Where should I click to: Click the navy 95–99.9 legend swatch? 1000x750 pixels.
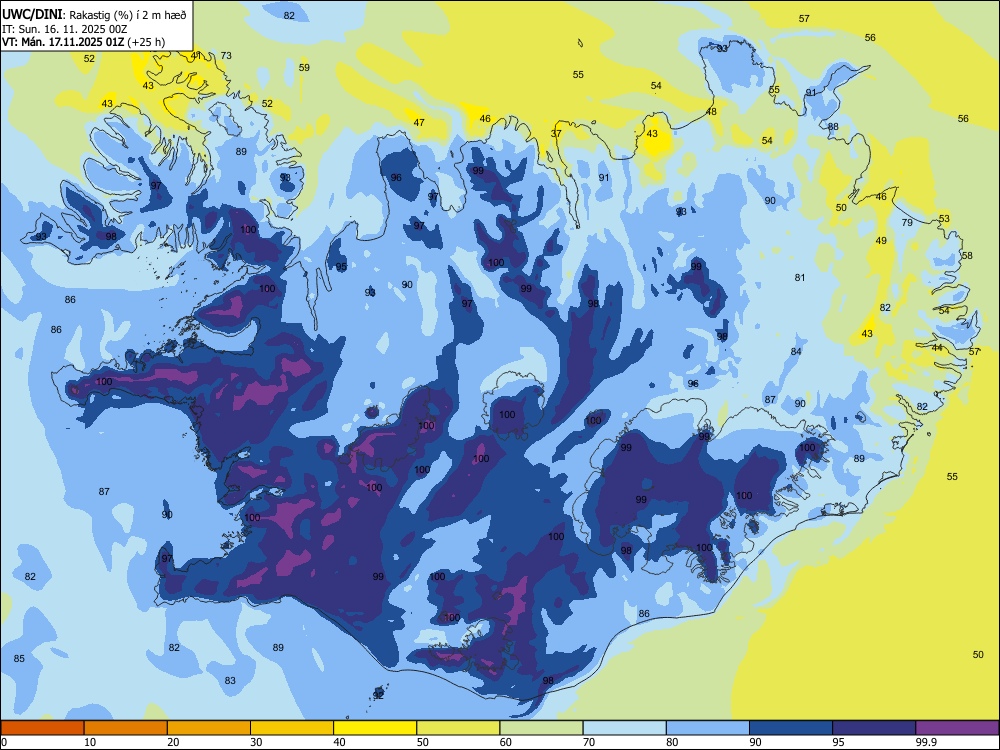point(874,728)
